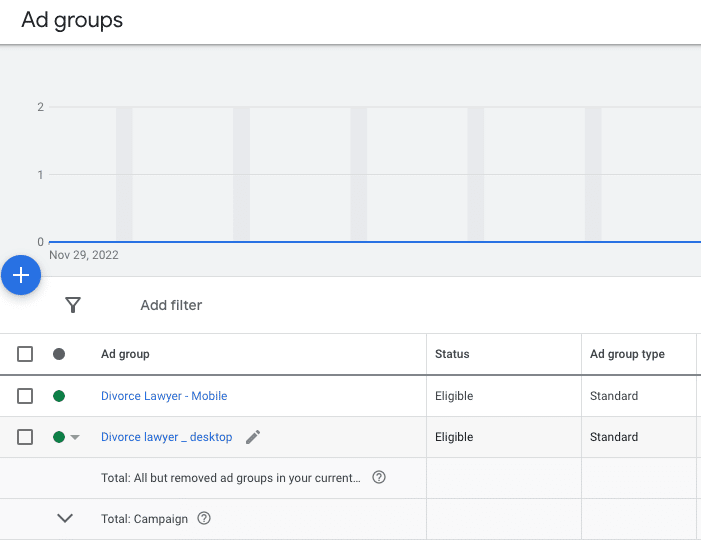Open help icon beside Total: Campaign
The image size is (701, 552).
[204, 518]
